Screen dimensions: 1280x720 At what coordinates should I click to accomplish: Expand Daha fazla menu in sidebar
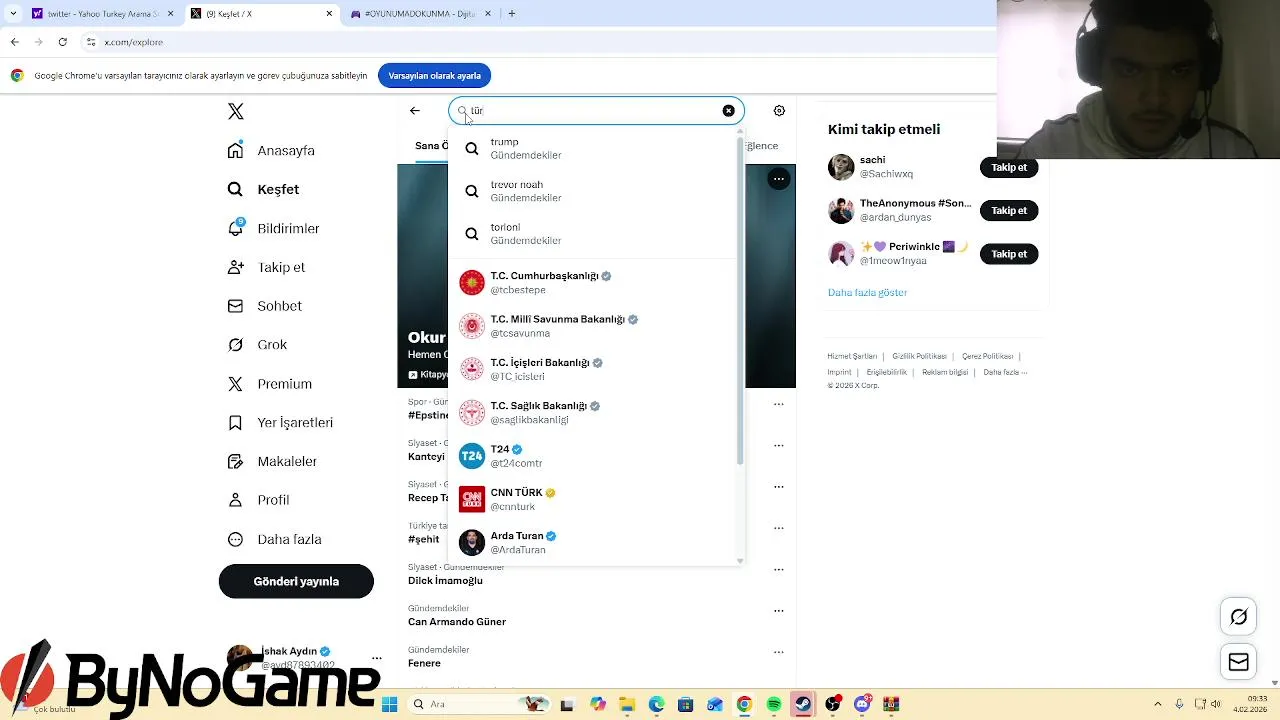tap(274, 539)
